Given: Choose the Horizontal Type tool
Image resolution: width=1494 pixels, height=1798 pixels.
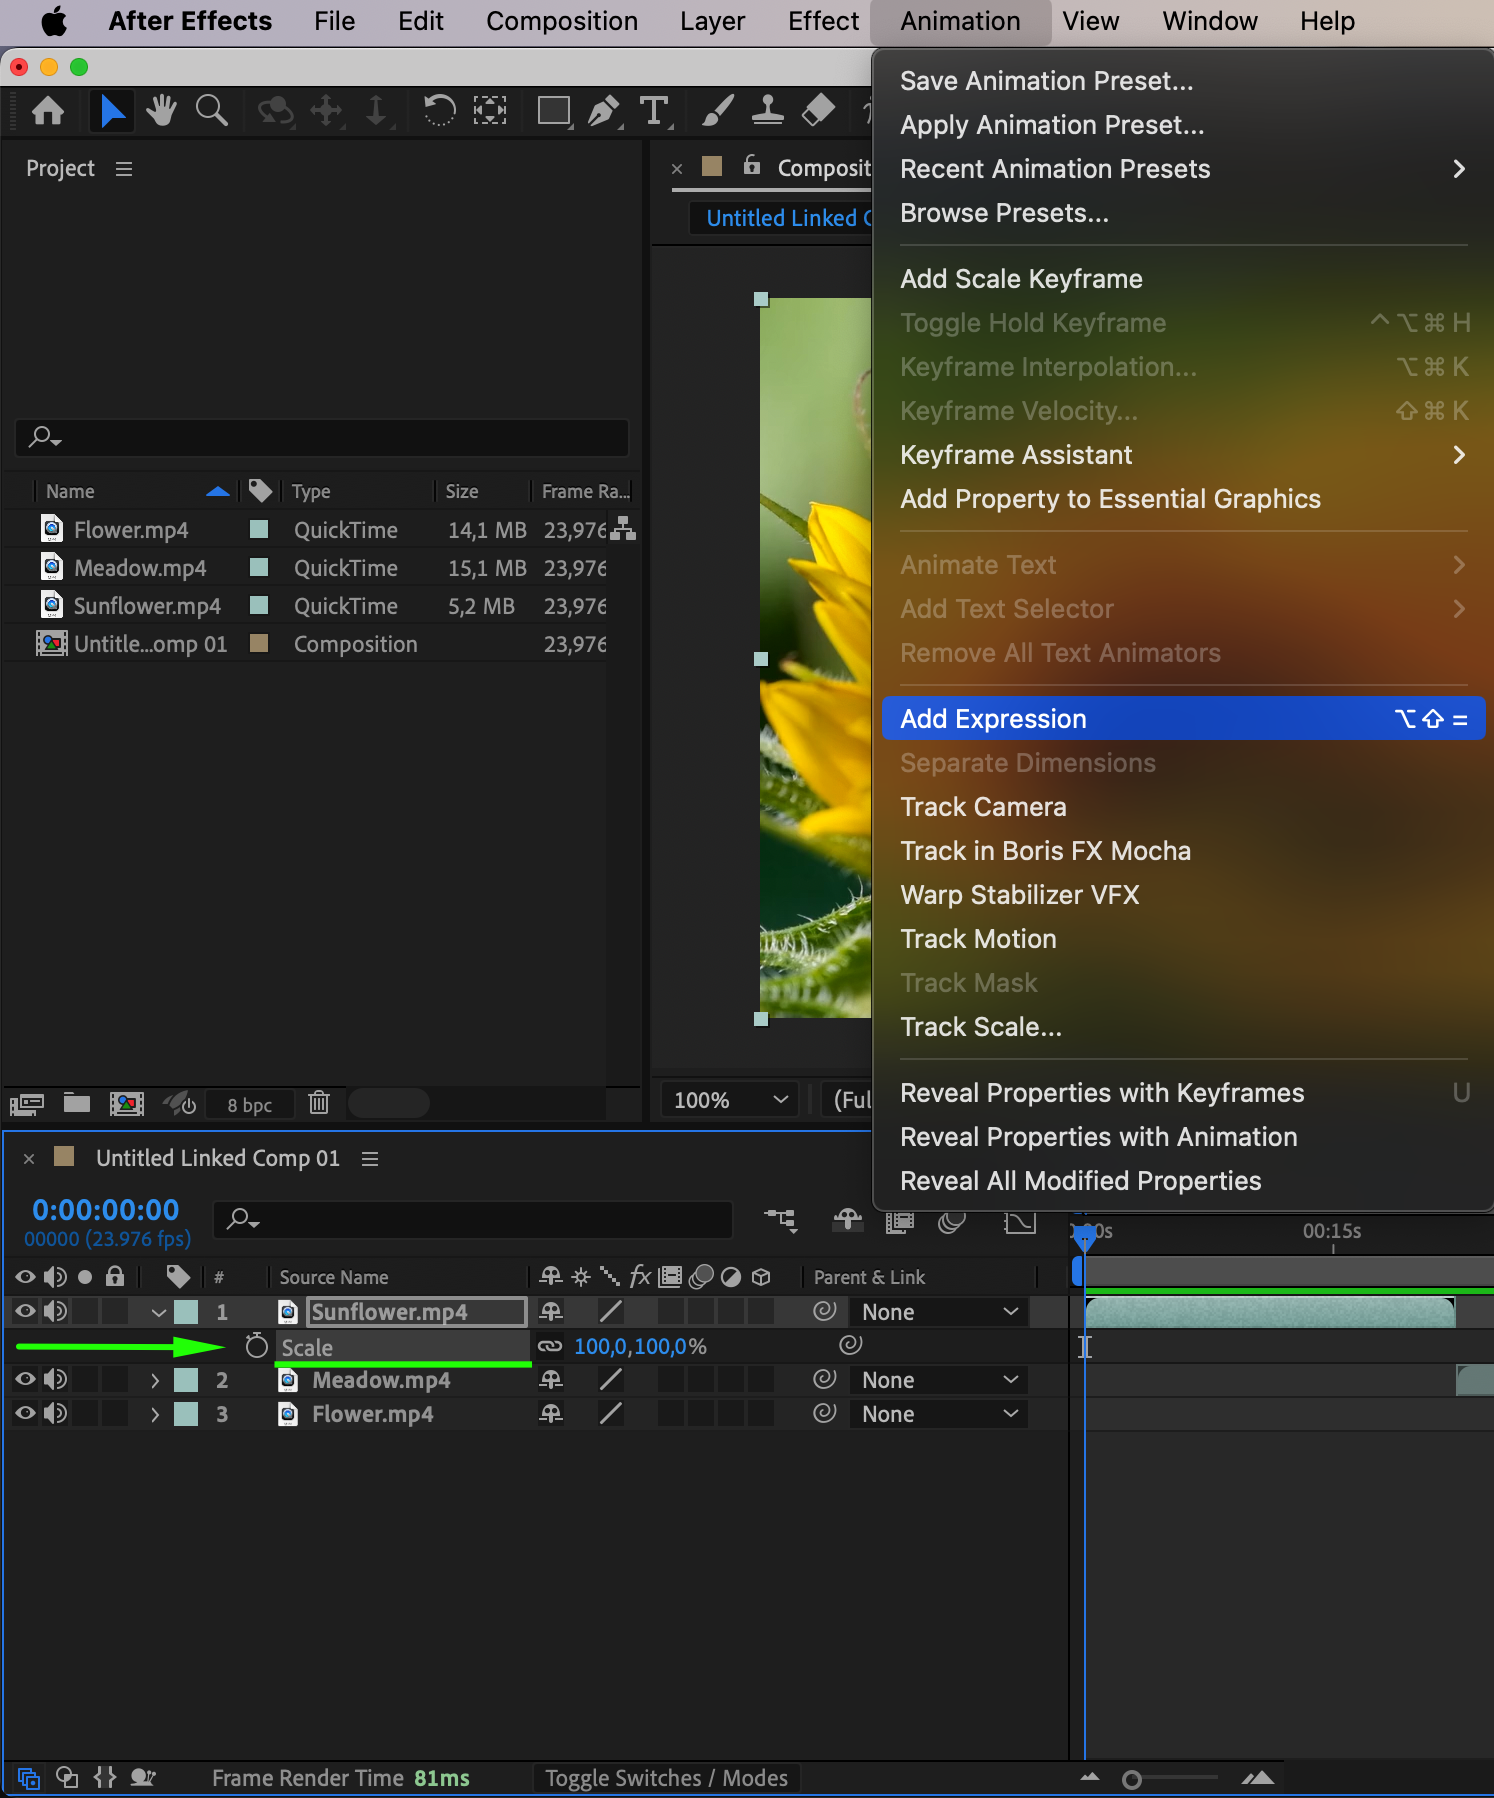Looking at the screenshot, I should coord(654,111).
